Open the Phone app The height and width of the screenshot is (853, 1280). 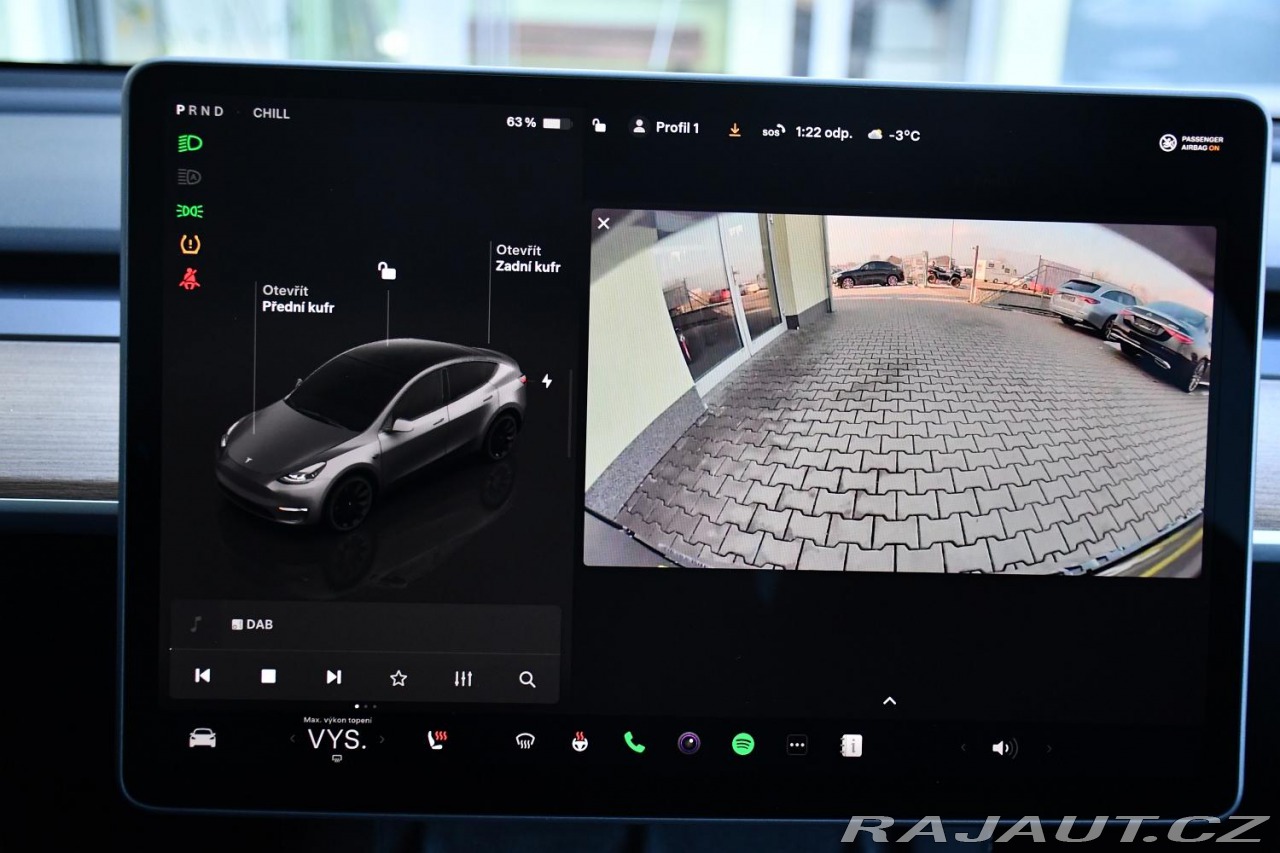point(634,742)
